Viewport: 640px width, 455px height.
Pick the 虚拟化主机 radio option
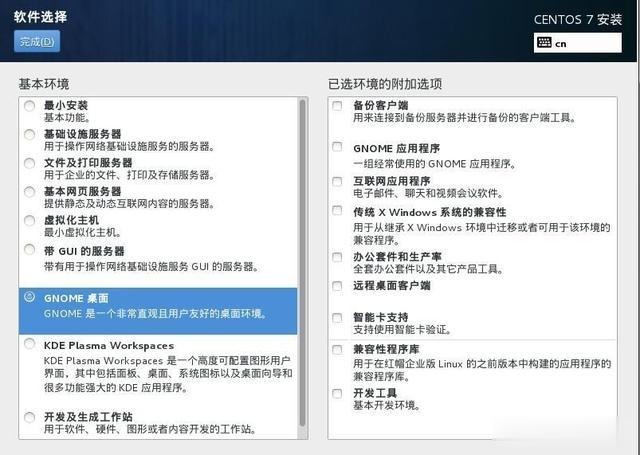pyautogui.click(x=29, y=221)
